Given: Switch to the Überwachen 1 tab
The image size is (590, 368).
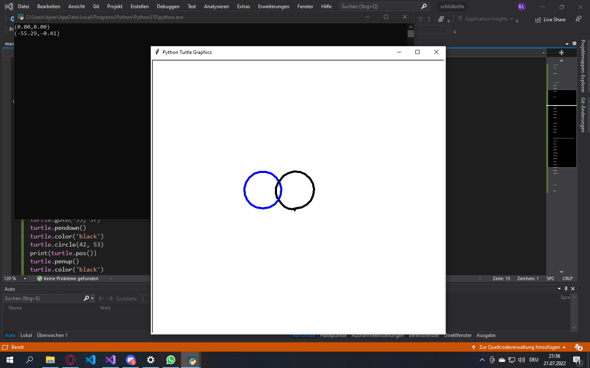Looking at the screenshot, I should click(x=52, y=335).
